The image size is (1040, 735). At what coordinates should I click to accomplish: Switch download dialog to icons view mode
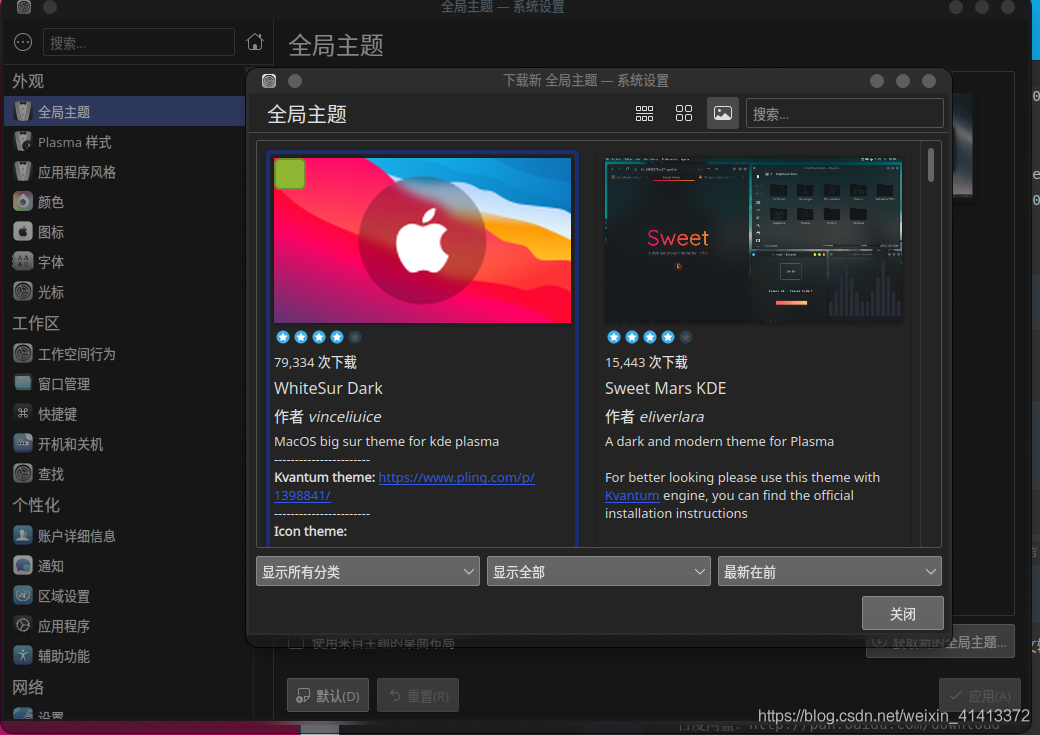click(x=684, y=113)
